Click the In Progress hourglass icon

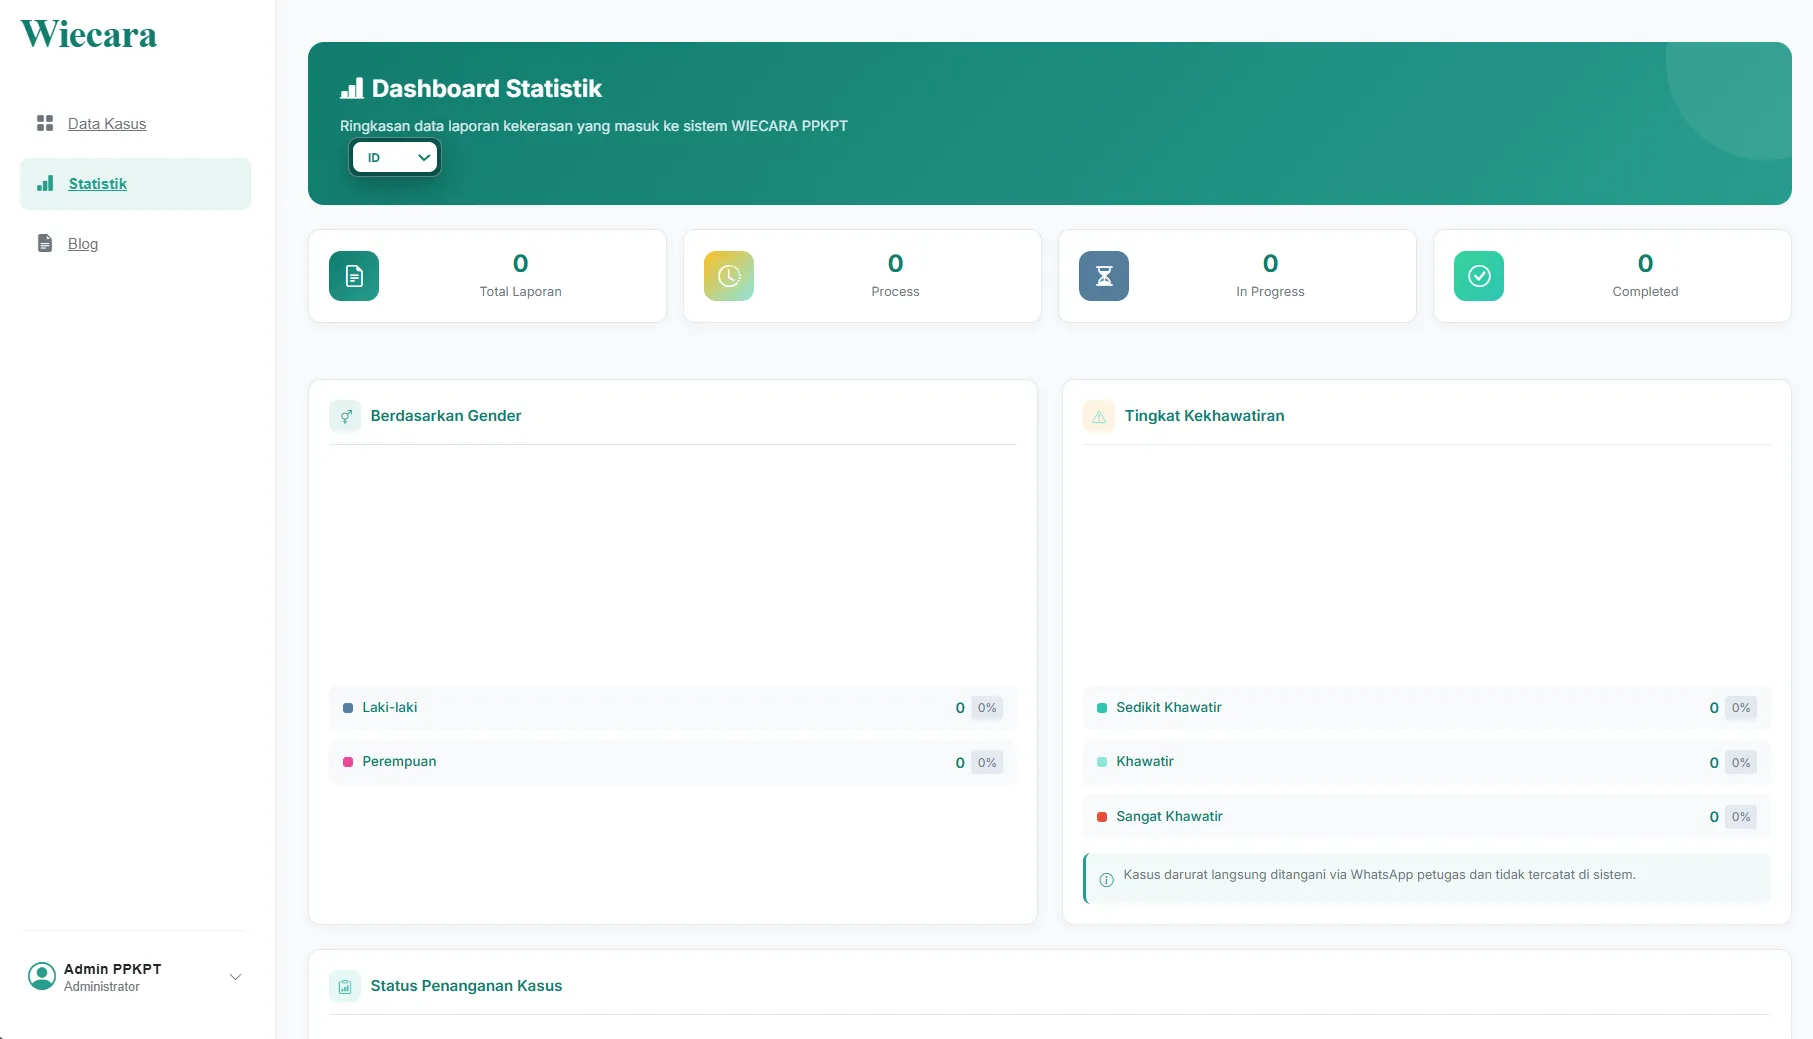pyautogui.click(x=1104, y=276)
